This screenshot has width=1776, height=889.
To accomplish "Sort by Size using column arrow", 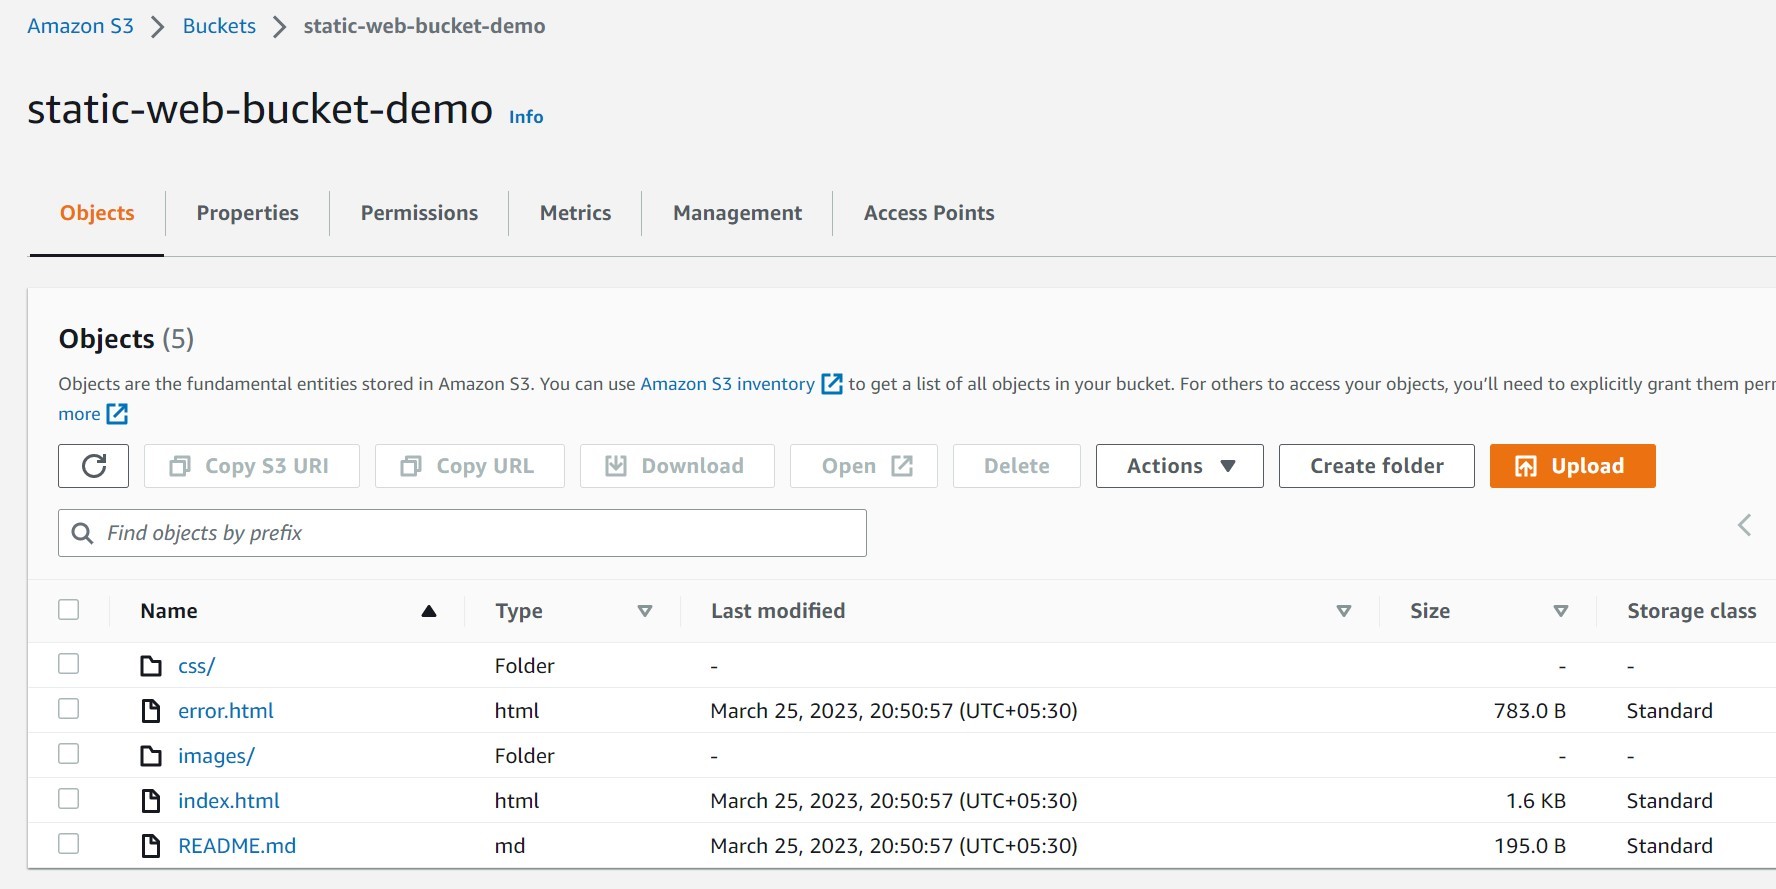I will [1560, 611].
